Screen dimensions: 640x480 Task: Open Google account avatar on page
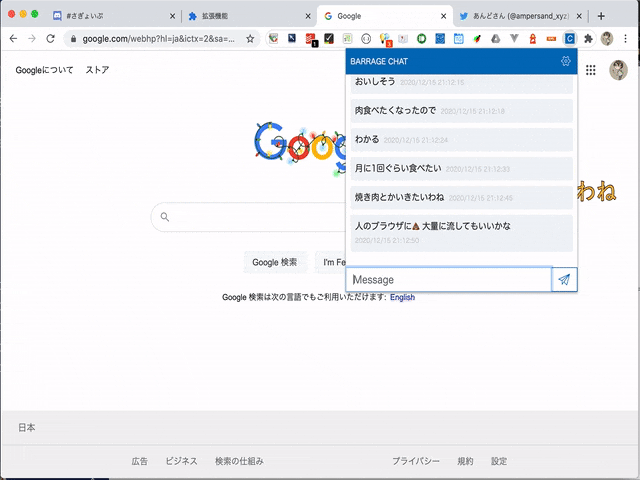click(x=618, y=70)
